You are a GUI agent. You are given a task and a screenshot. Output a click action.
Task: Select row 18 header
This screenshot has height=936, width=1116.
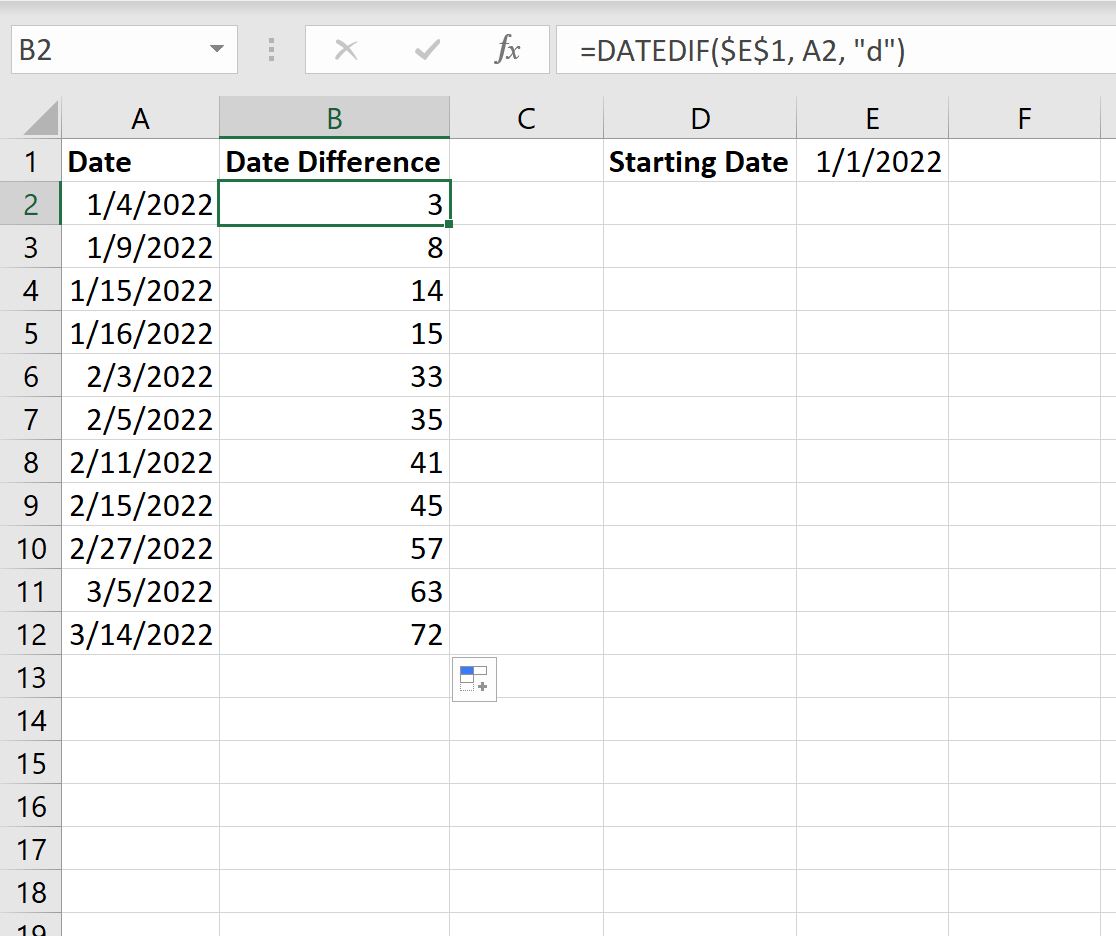(31, 892)
